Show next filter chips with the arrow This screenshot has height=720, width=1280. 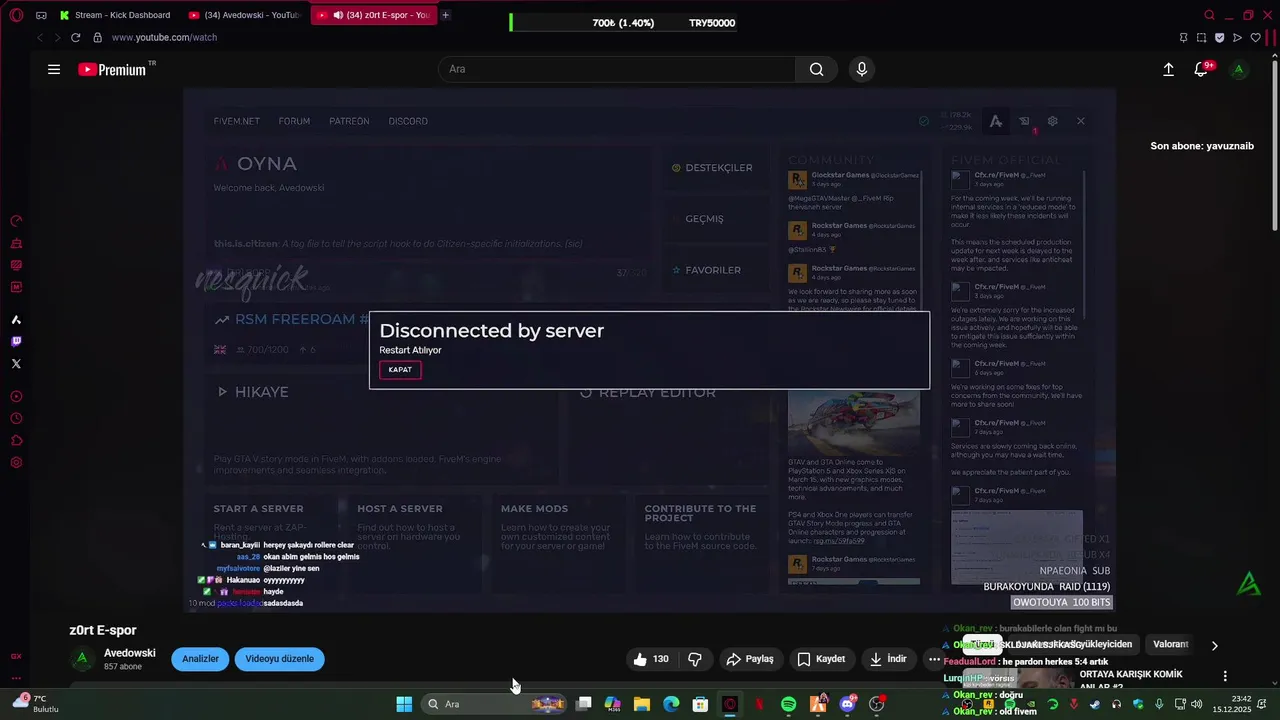pyautogui.click(x=1215, y=646)
